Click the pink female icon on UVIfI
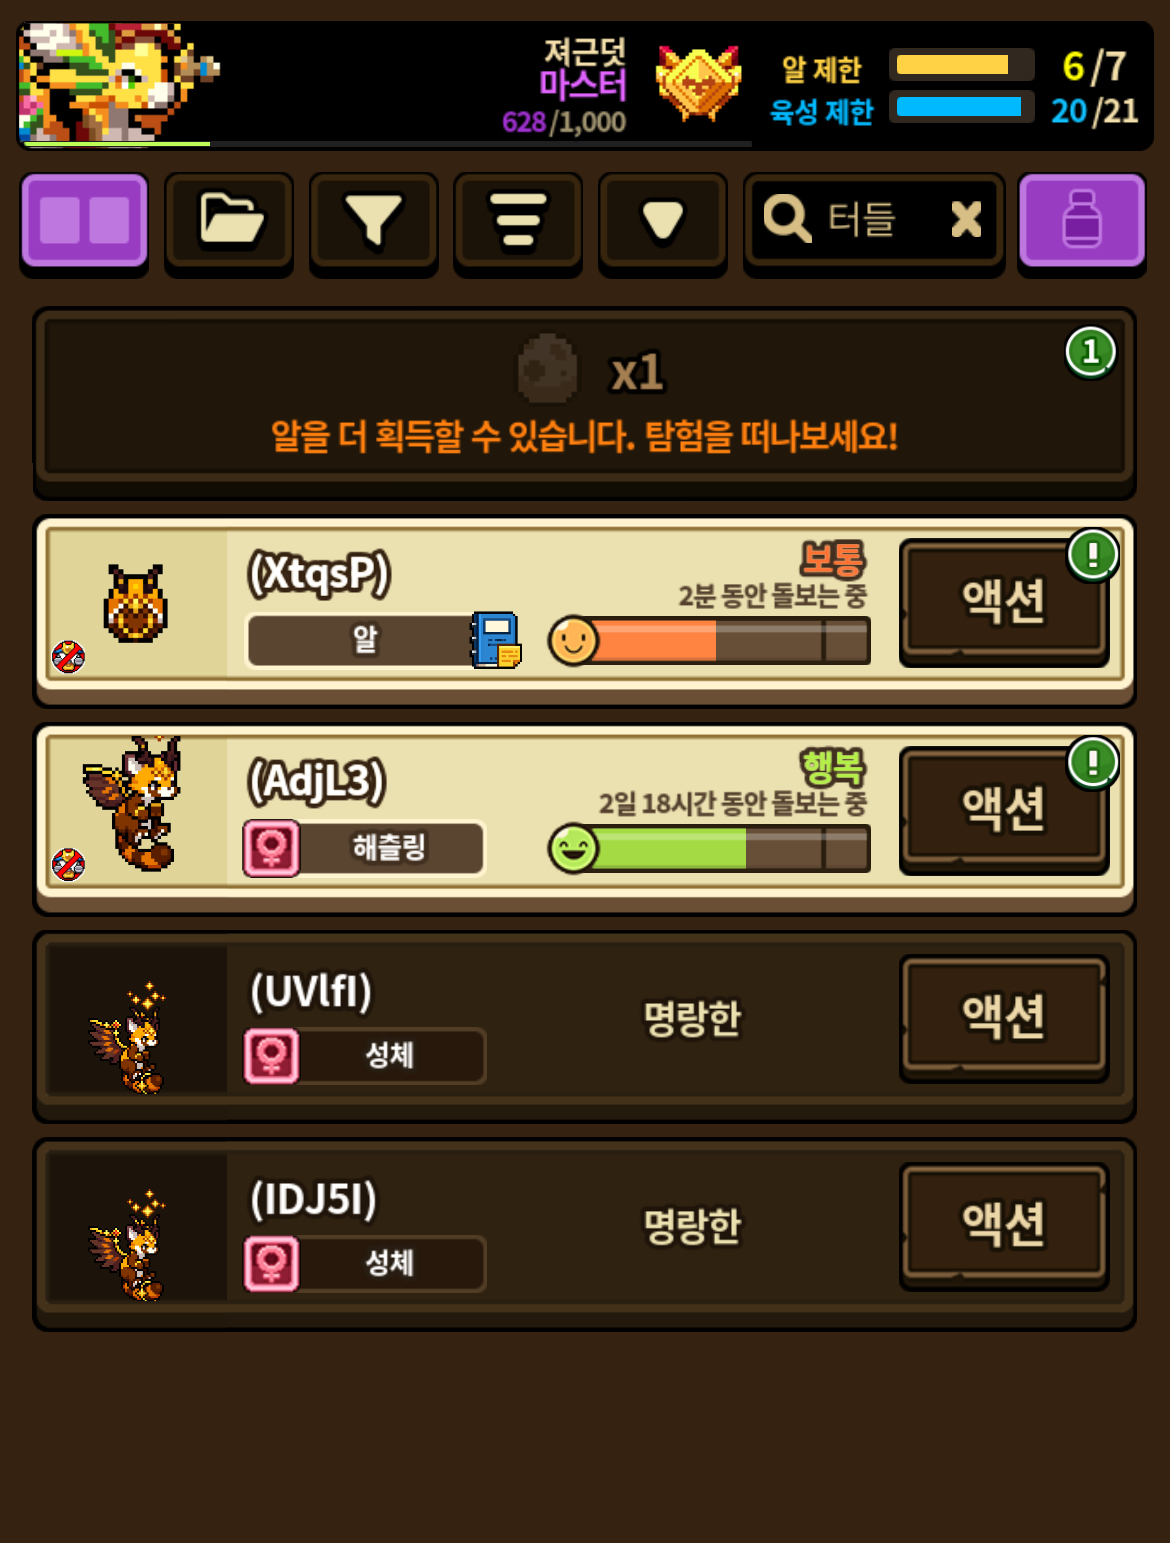 click(272, 1056)
